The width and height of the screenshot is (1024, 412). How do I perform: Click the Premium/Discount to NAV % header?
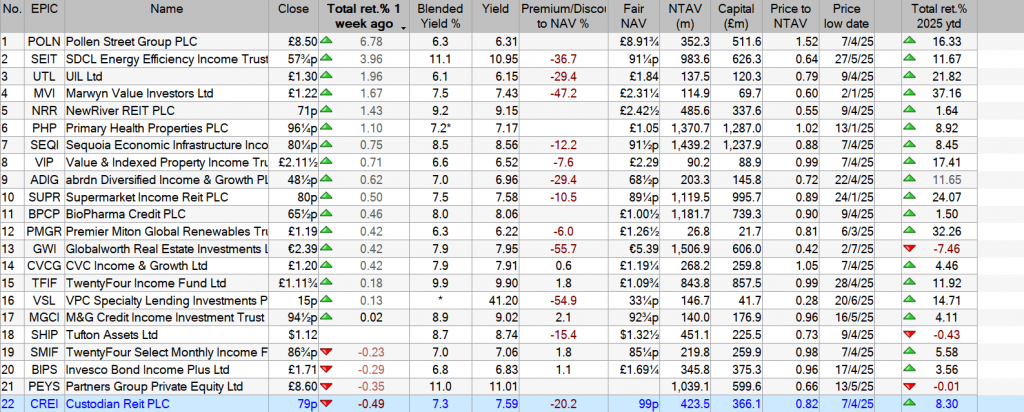coord(563,16)
